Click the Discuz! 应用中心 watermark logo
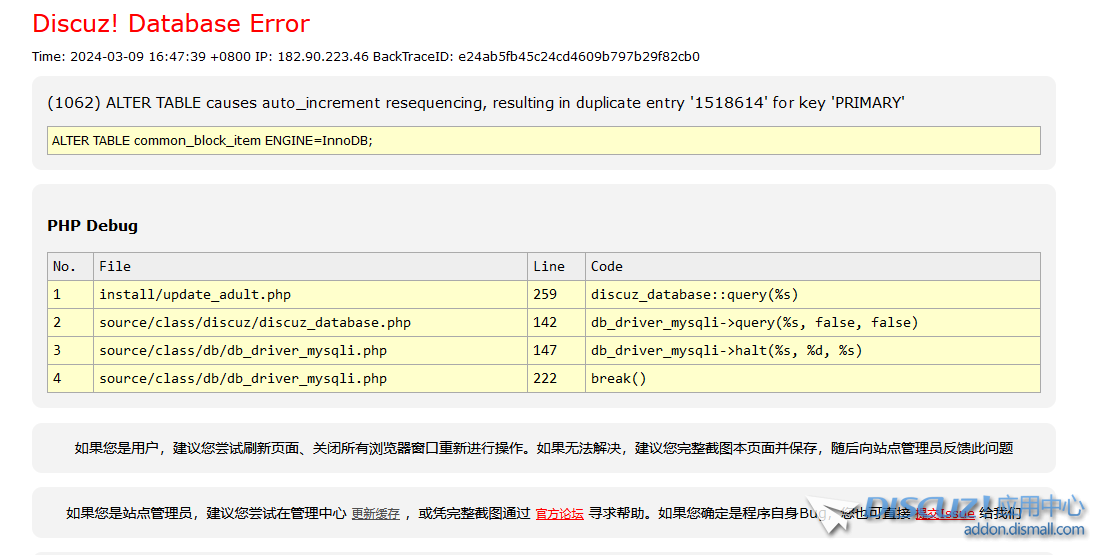The width and height of the screenshot is (1103, 555). click(x=975, y=507)
